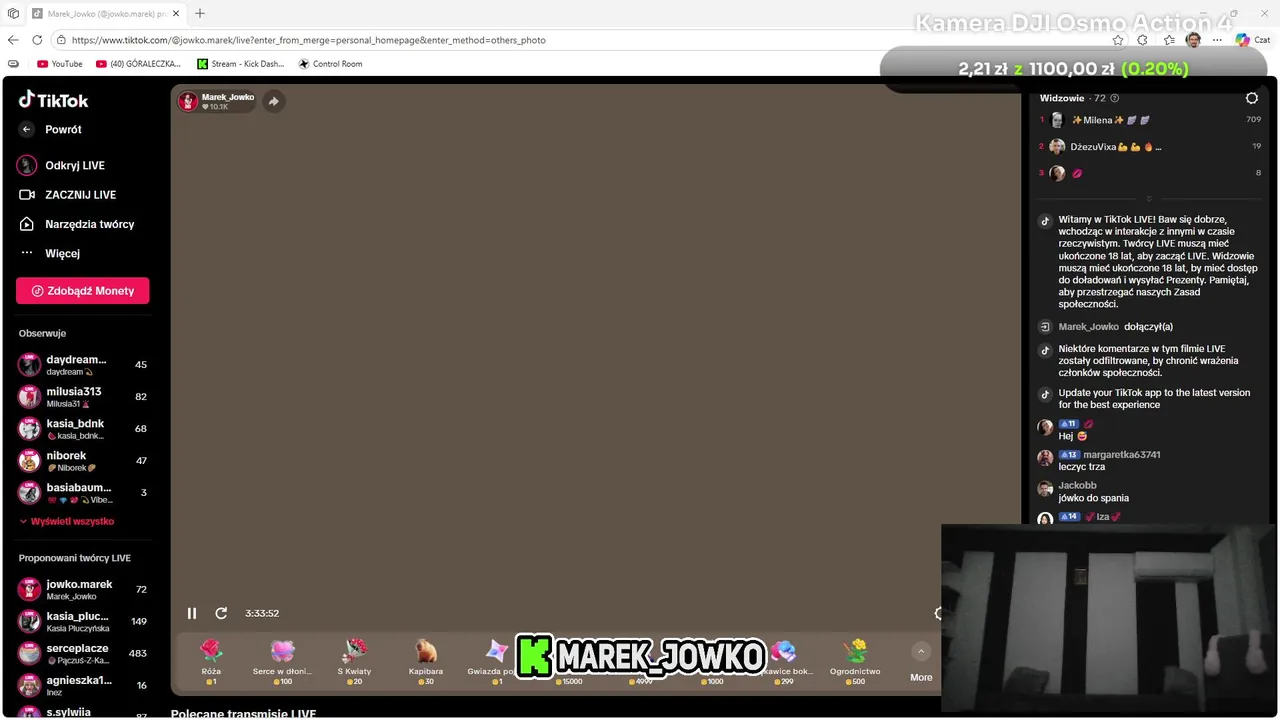The height and width of the screenshot is (720, 1280).
Task: Expand the viewer ranking list chevron
Action: tap(1149, 199)
